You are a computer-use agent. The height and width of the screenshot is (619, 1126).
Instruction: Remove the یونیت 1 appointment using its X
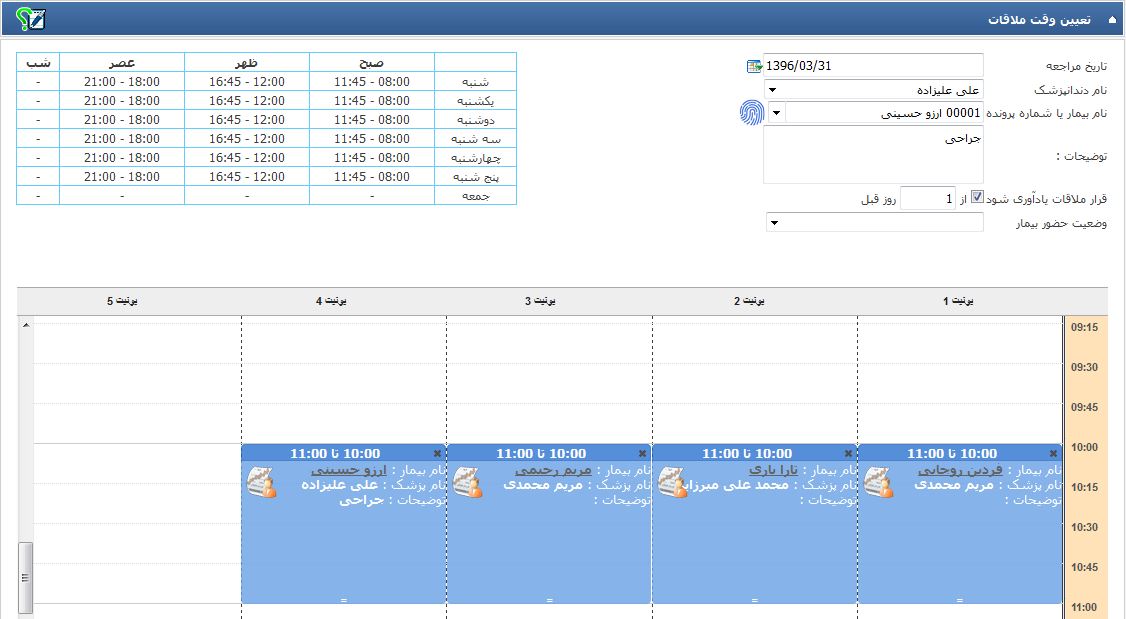click(1053, 453)
